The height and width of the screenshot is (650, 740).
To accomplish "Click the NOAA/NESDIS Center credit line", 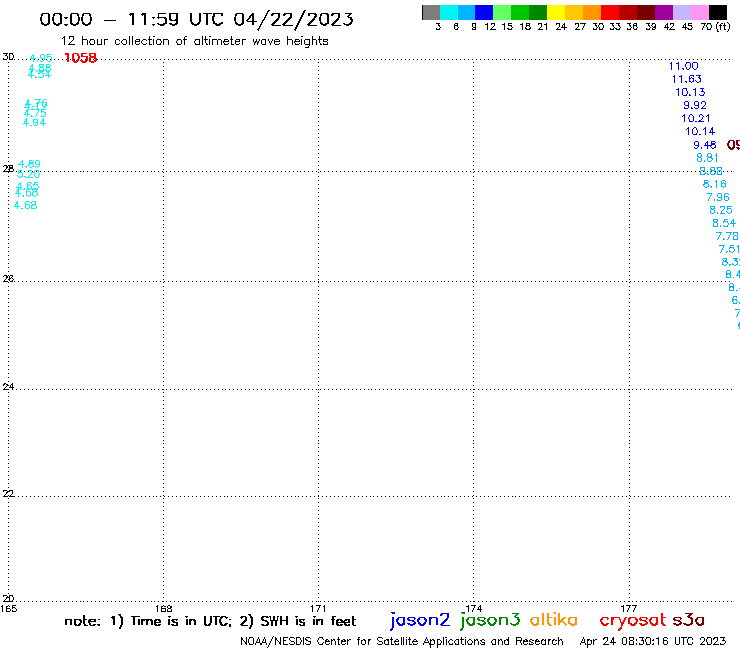I will click(x=402, y=642).
